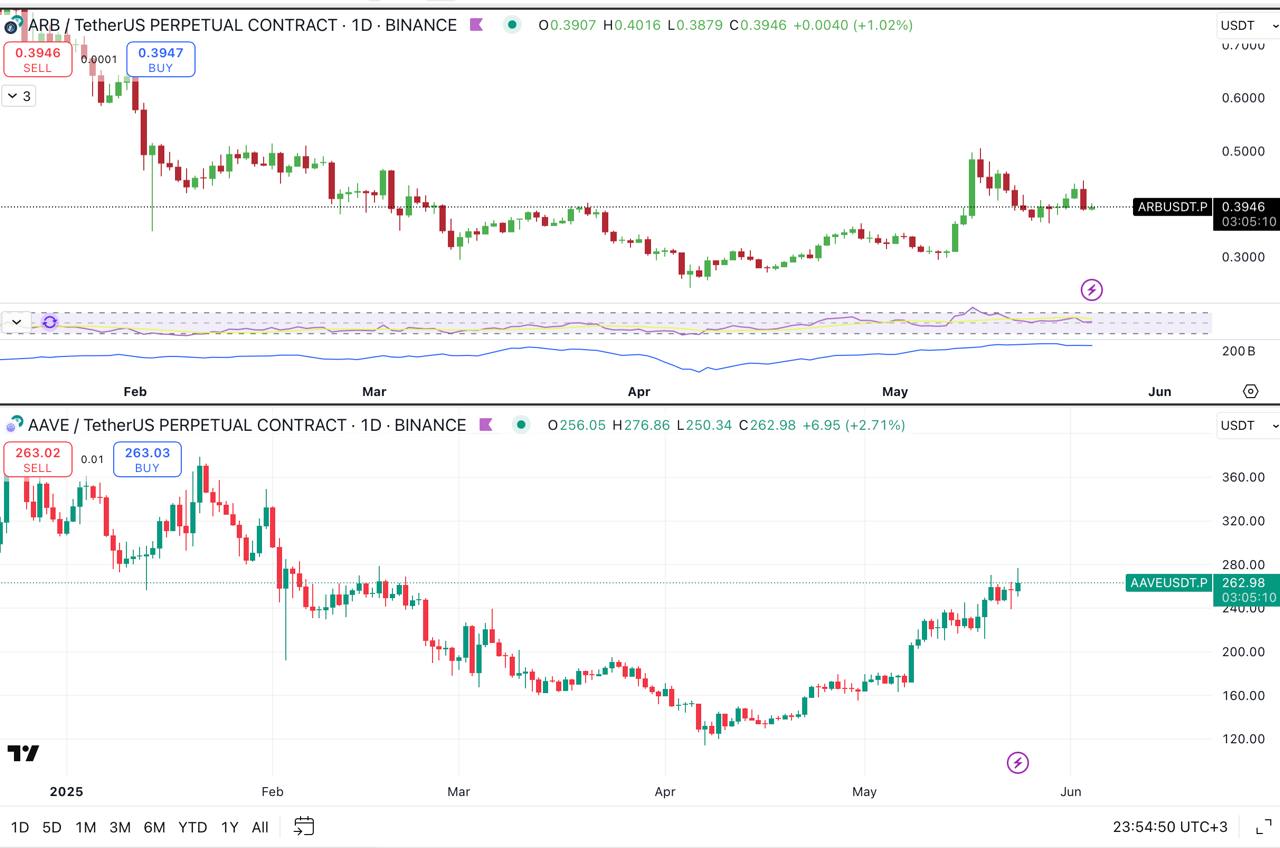Click the 2025 time axis label
This screenshot has width=1280, height=848.
(x=66, y=791)
